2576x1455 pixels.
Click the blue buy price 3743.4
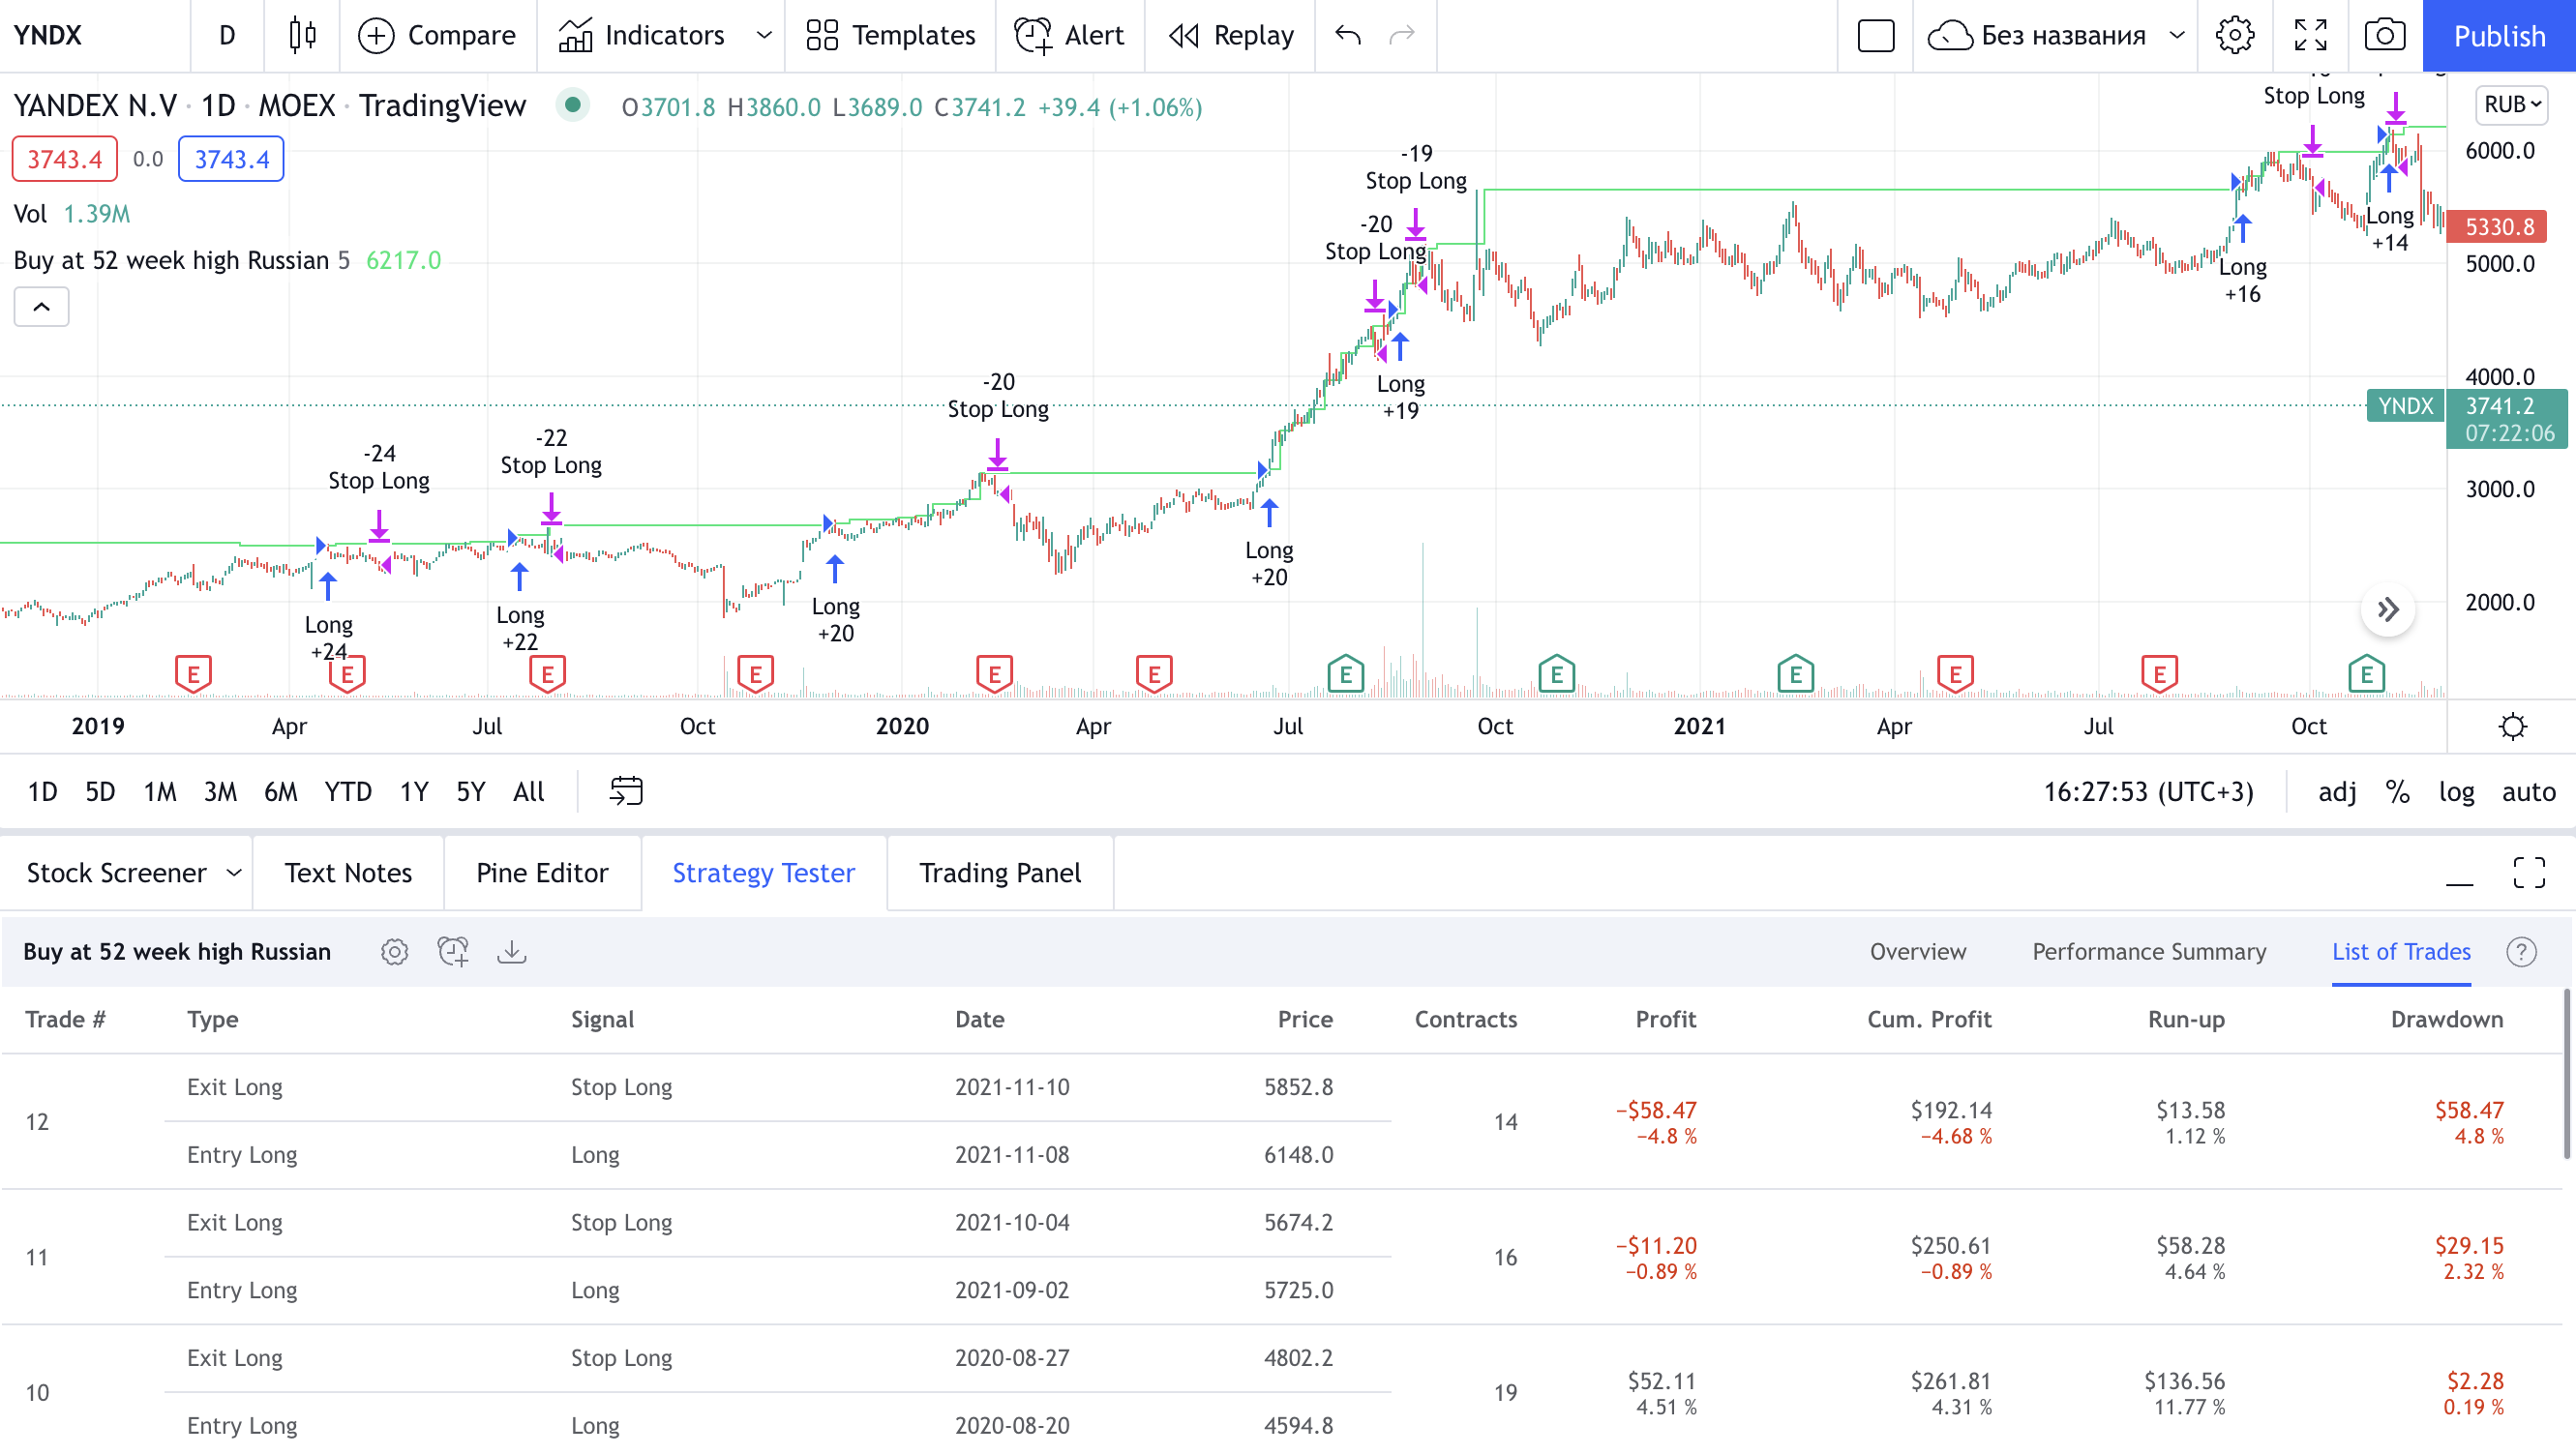tap(231, 159)
